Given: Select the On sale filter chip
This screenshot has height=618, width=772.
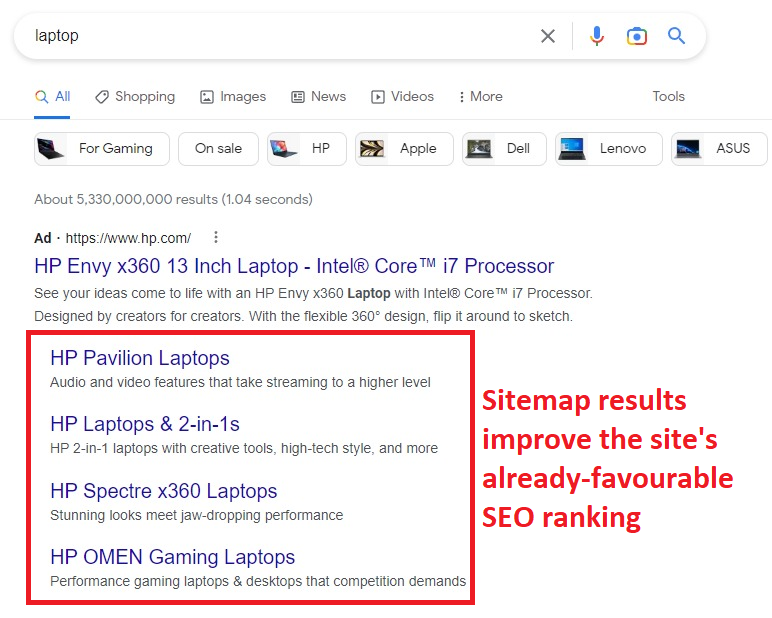Looking at the screenshot, I should [218, 149].
